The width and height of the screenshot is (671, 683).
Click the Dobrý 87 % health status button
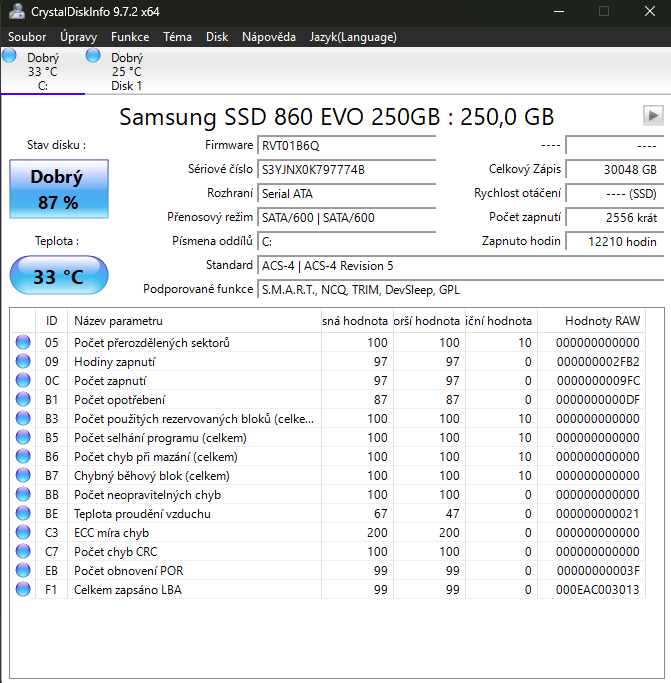pyautogui.click(x=58, y=190)
